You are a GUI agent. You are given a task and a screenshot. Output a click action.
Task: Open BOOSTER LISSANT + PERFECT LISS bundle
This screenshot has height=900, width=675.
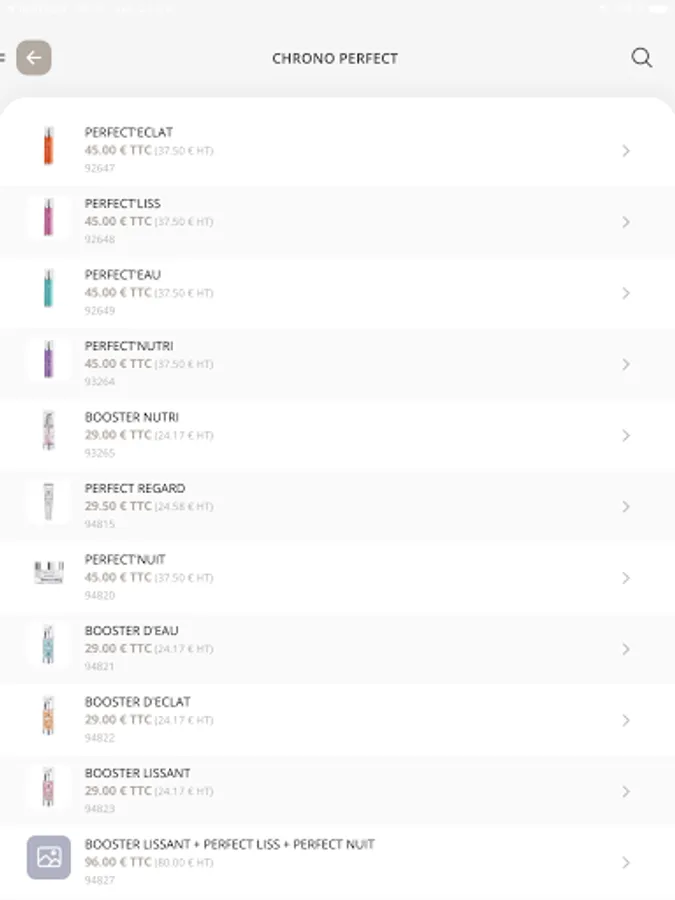pos(338,862)
